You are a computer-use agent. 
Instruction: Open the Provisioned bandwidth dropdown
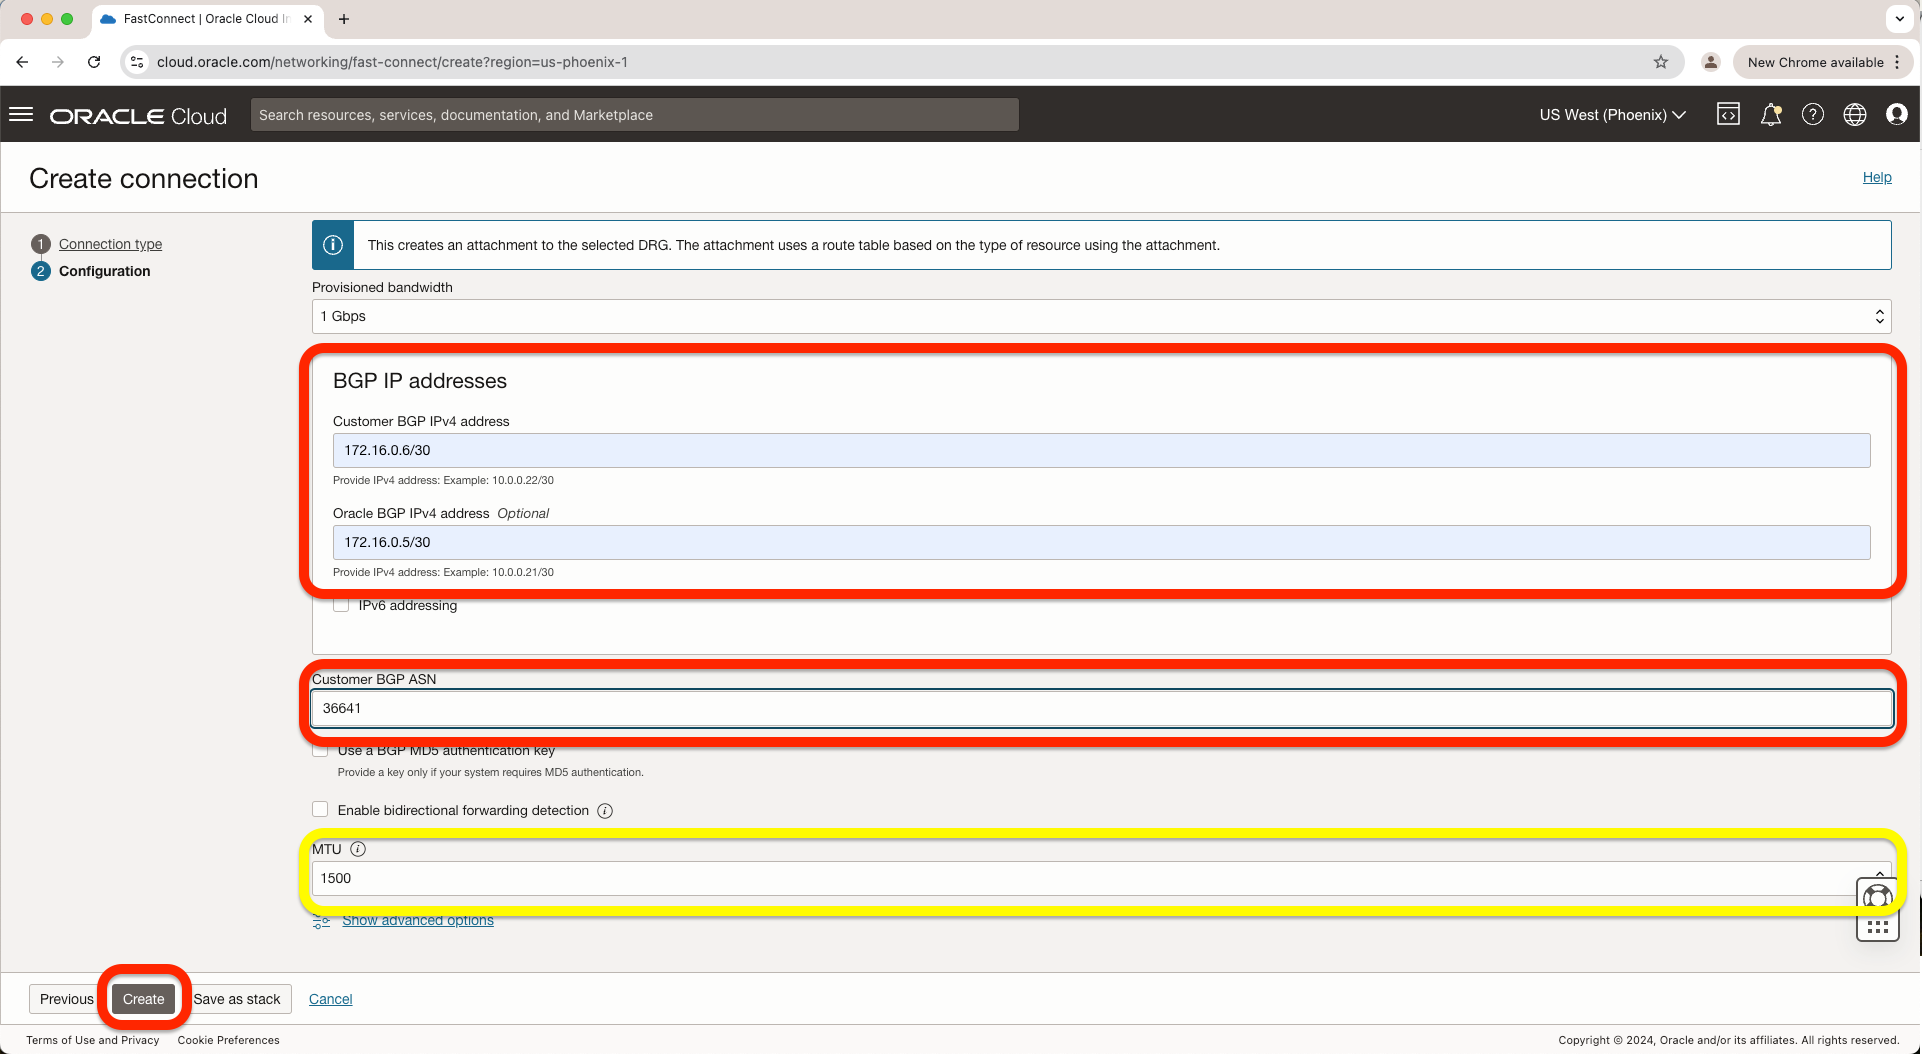[1100, 316]
